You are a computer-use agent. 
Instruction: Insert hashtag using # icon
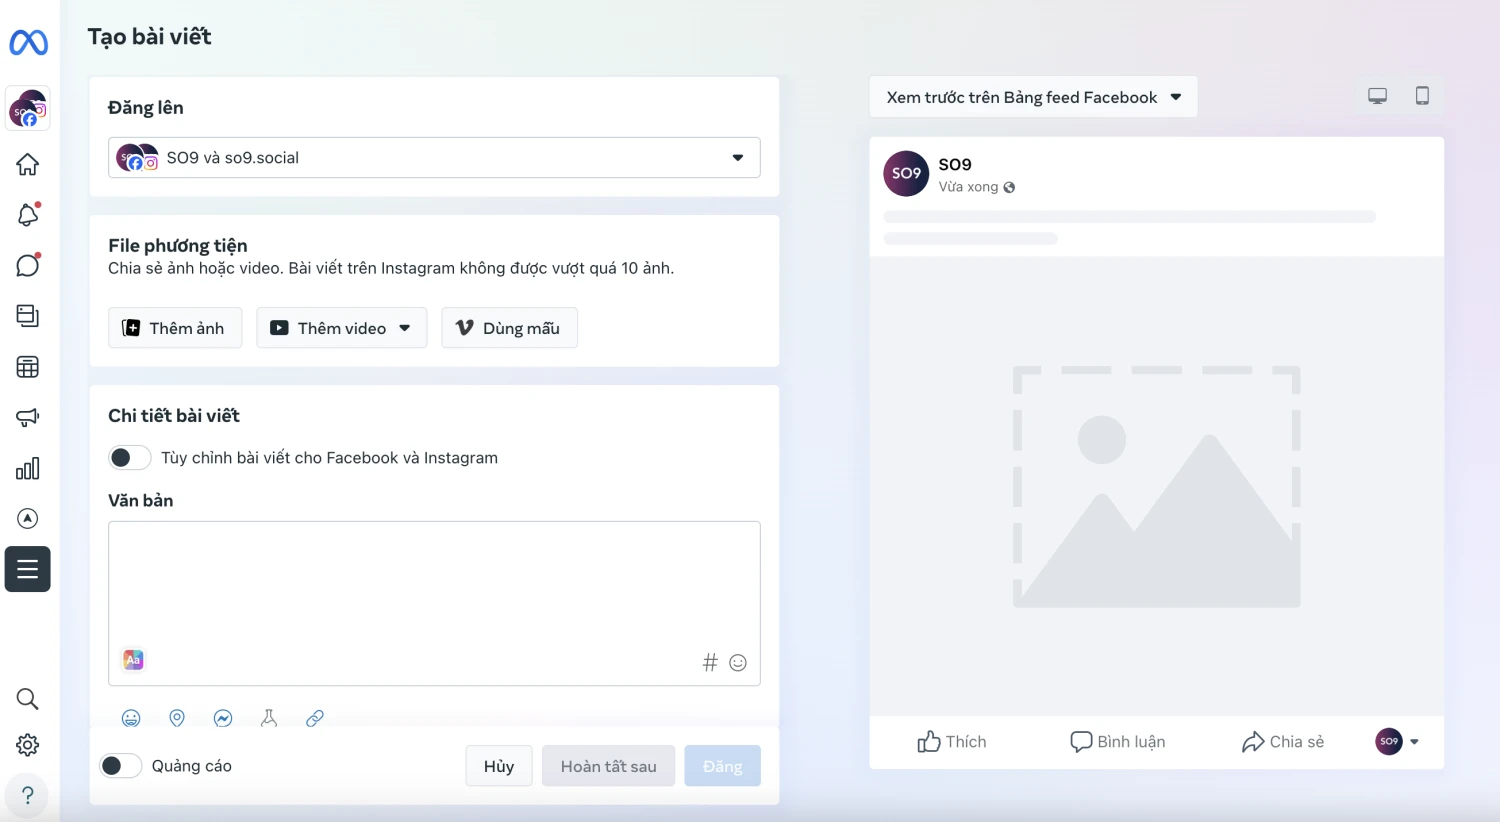[710, 662]
